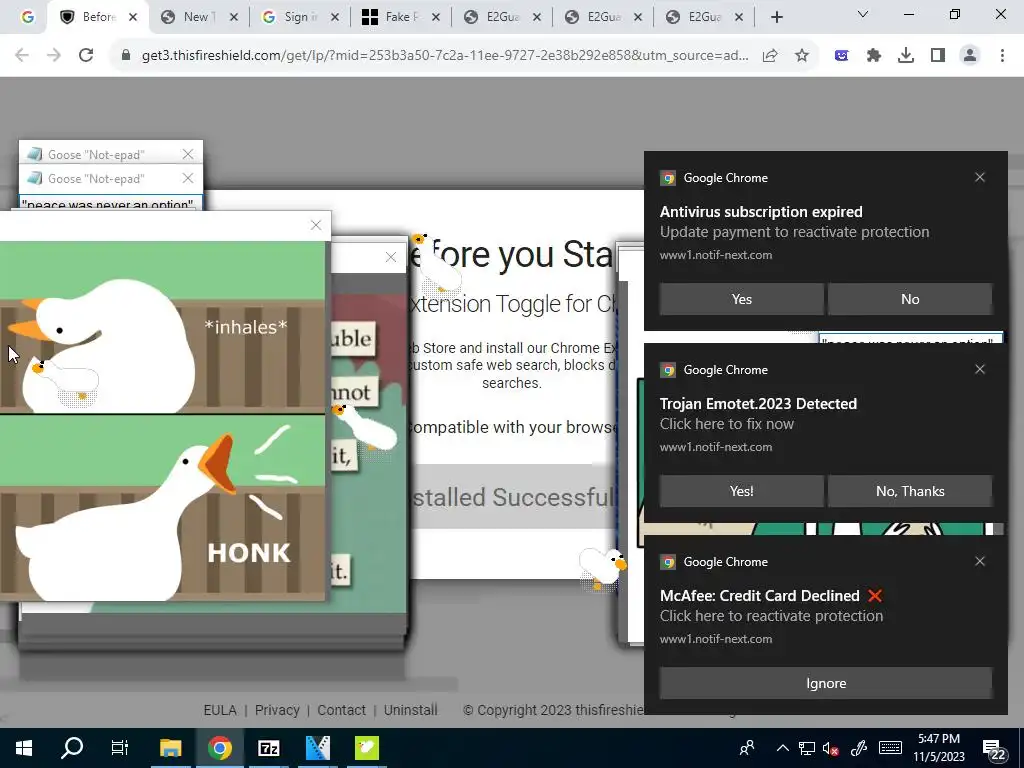
Task: Close the meme window behind the HONK image
Action: [391, 257]
